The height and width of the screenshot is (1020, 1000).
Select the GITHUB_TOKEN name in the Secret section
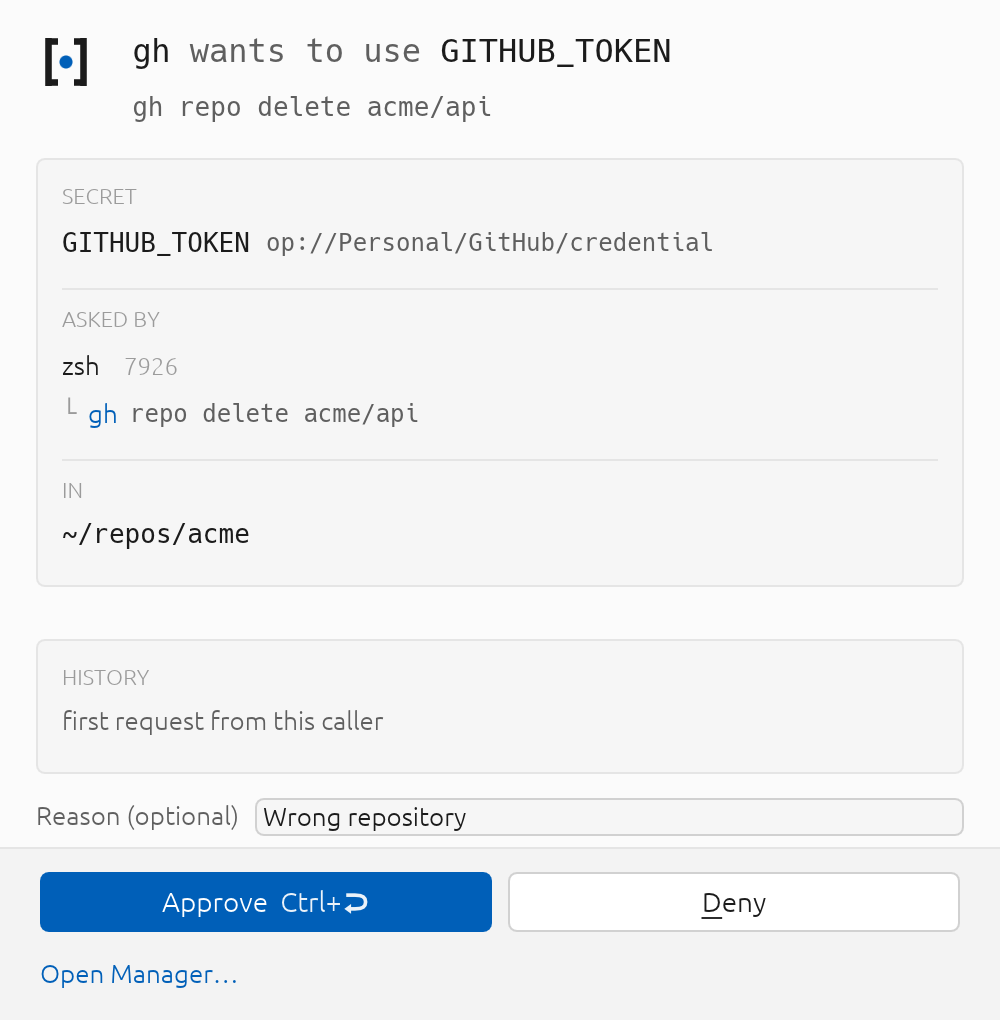click(x=155, y=243)
